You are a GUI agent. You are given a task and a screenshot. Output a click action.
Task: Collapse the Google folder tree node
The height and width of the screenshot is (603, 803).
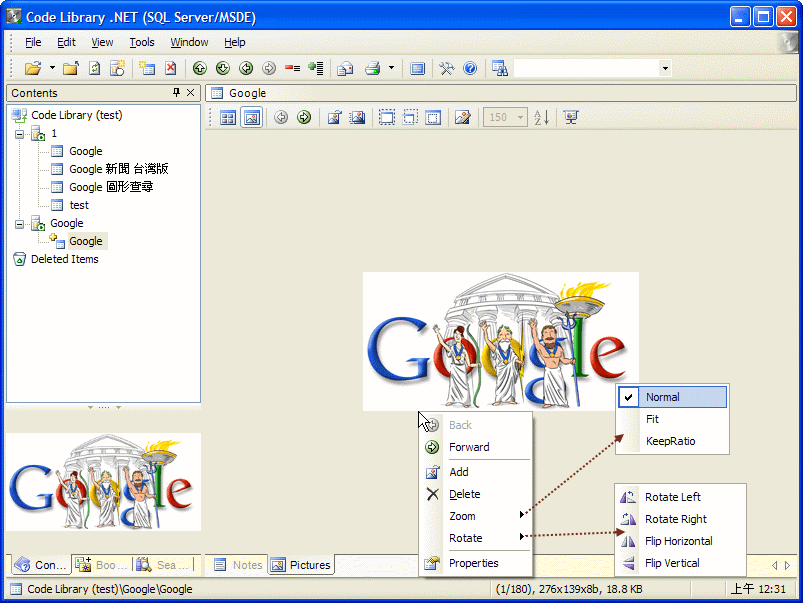(x=19, y=224)
